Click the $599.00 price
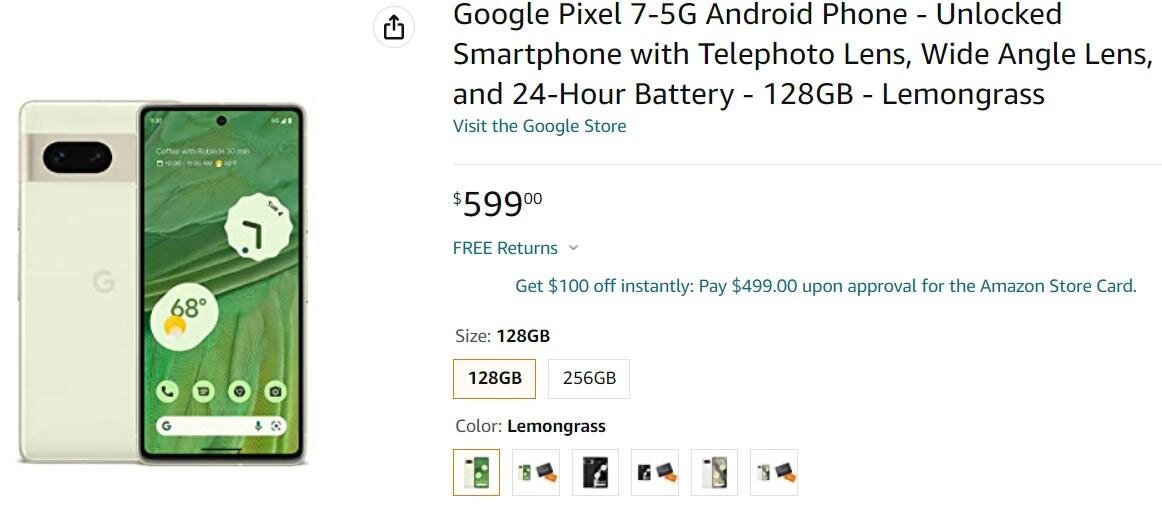Screen dimensions: 1162x517 pos(498,203)
